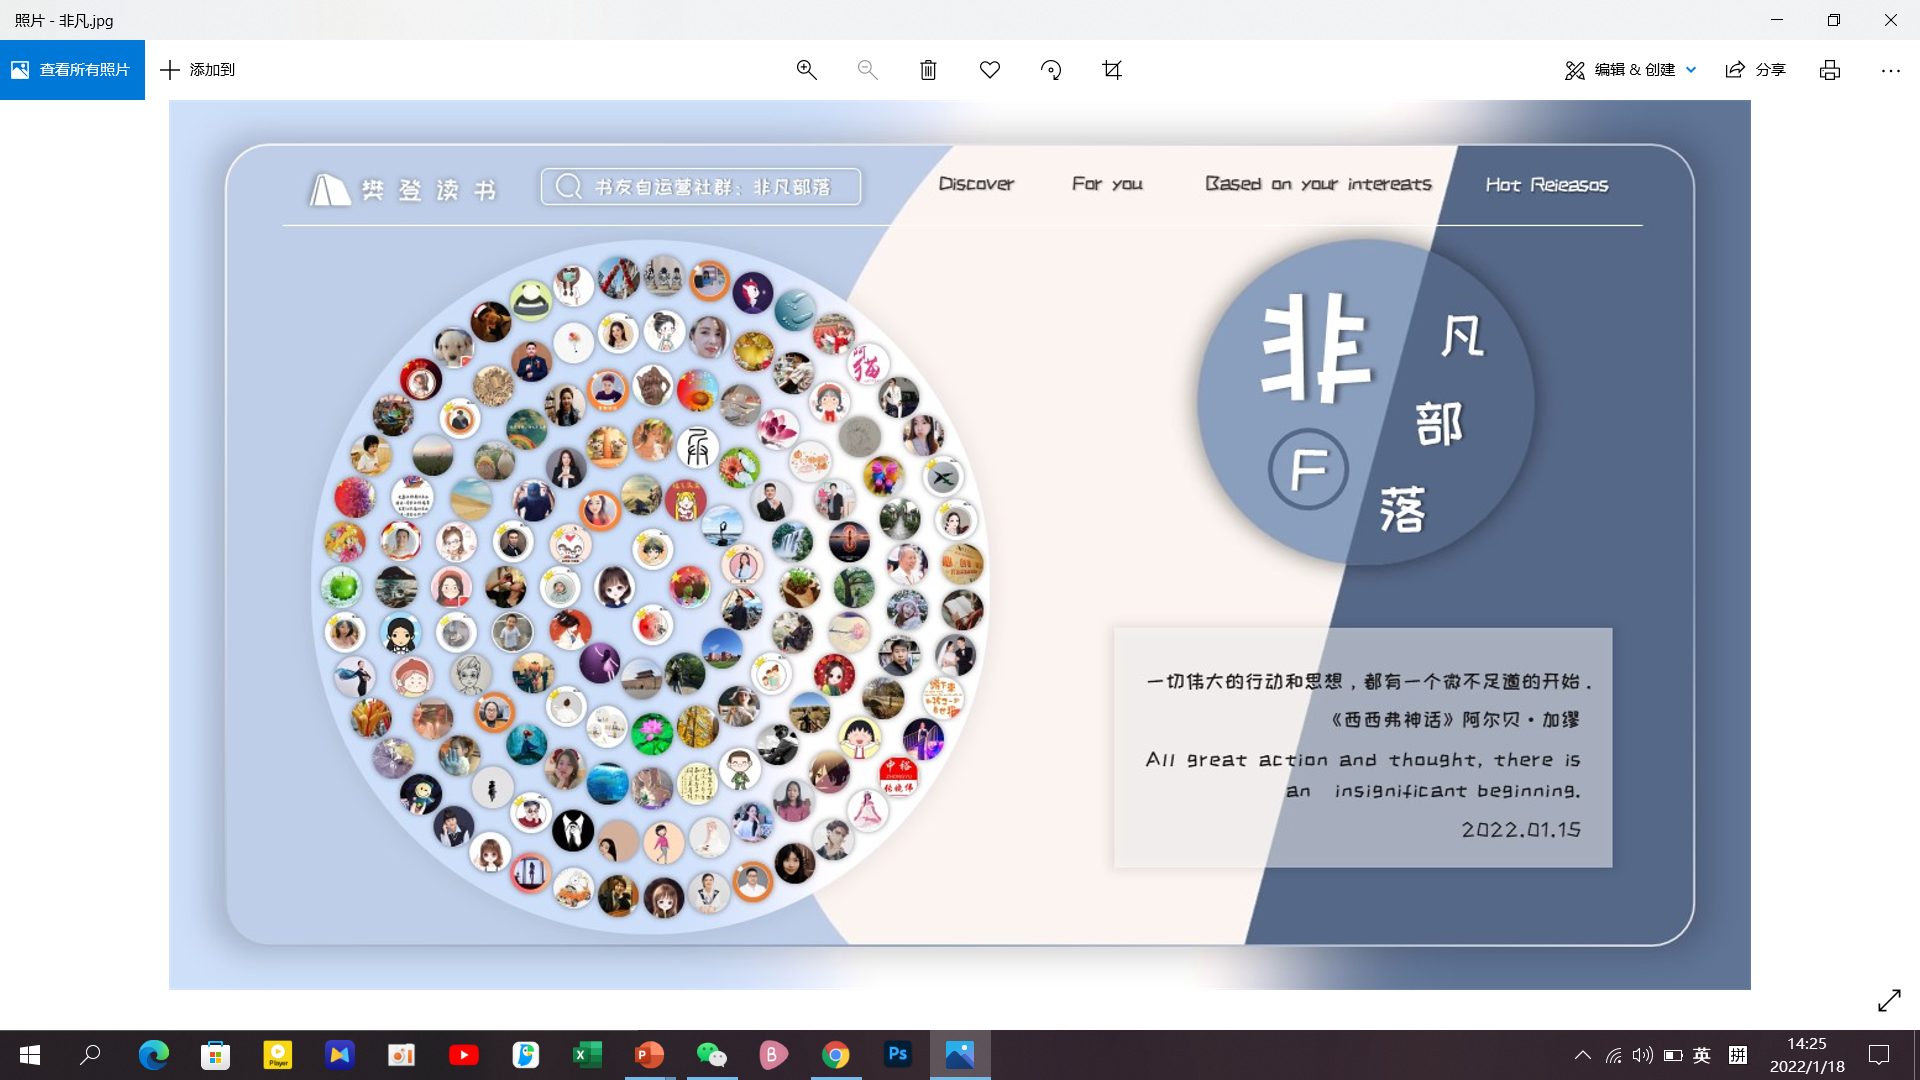Open the three-dots more options menu
This screenshot has width=1920, height=1080.
point(1890,70)
